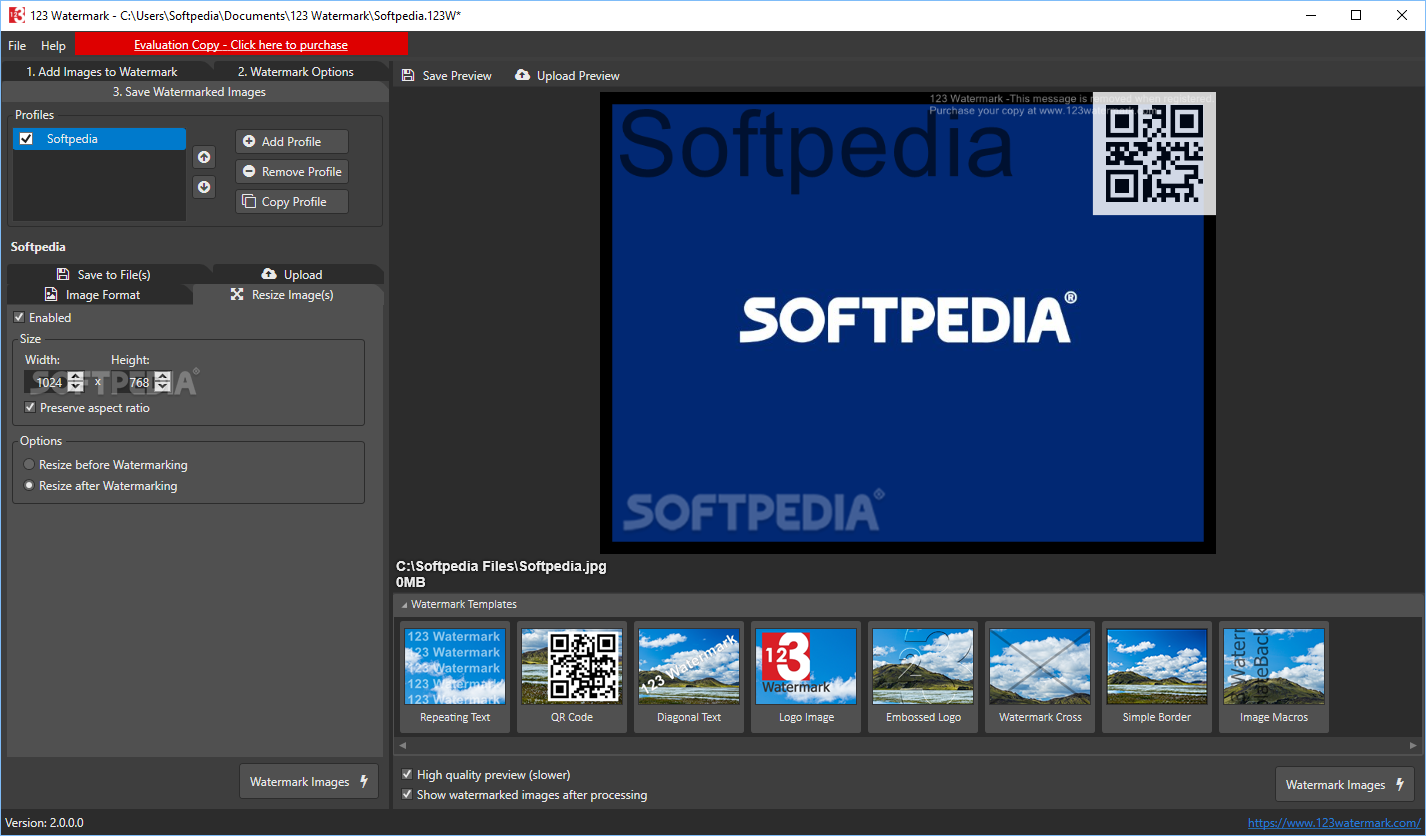Uncheck the Enabled checkbox for resizing
The image size is (1426, 836).
[x=19, y=318]
